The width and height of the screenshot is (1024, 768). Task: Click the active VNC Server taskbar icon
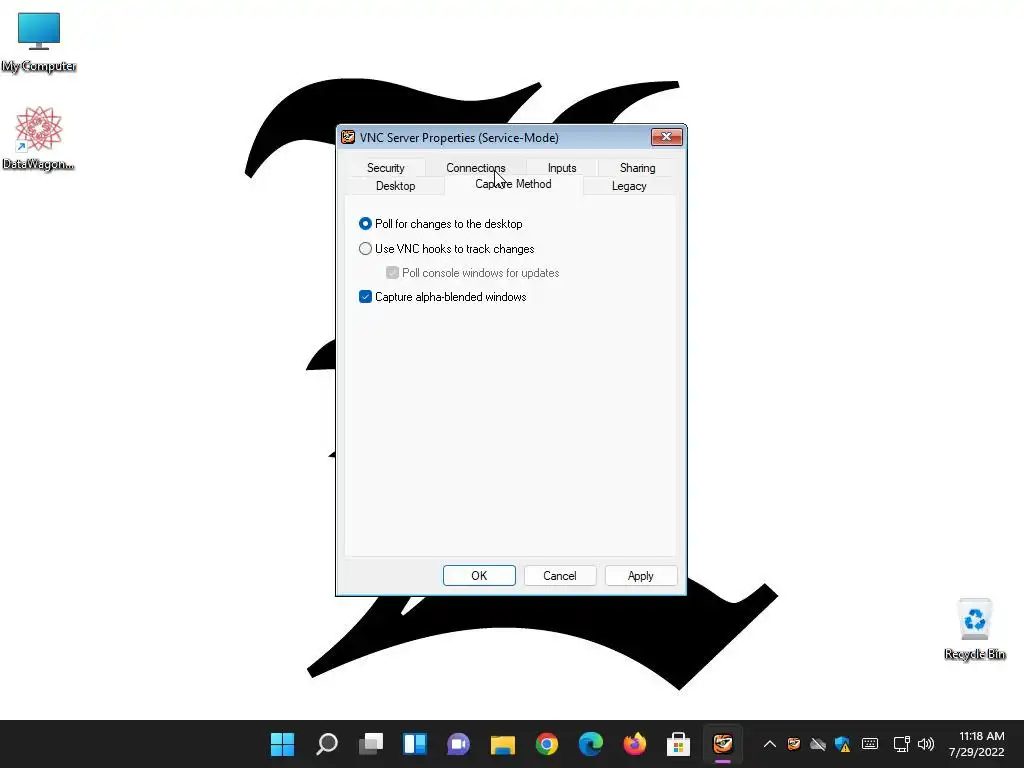[722, 744]
